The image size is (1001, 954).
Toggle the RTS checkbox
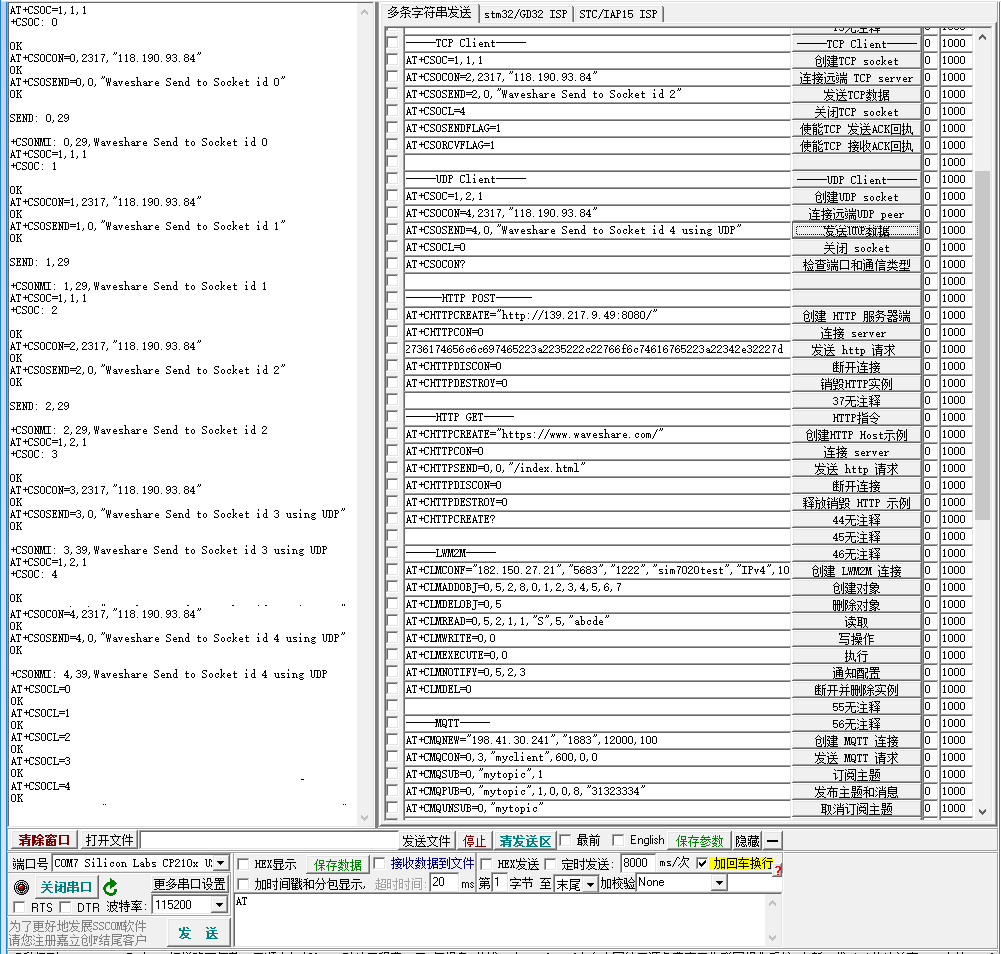(x=19, y=907)
